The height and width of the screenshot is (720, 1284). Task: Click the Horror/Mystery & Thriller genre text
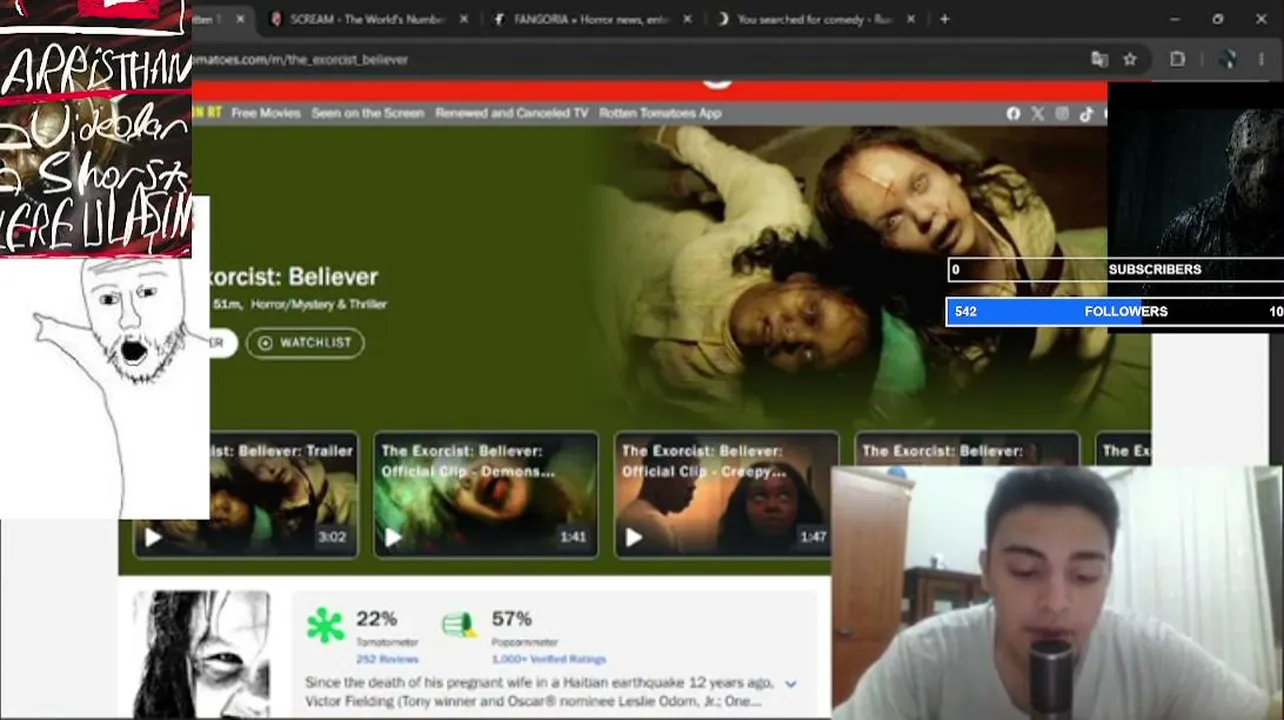[x=318, y=304]
